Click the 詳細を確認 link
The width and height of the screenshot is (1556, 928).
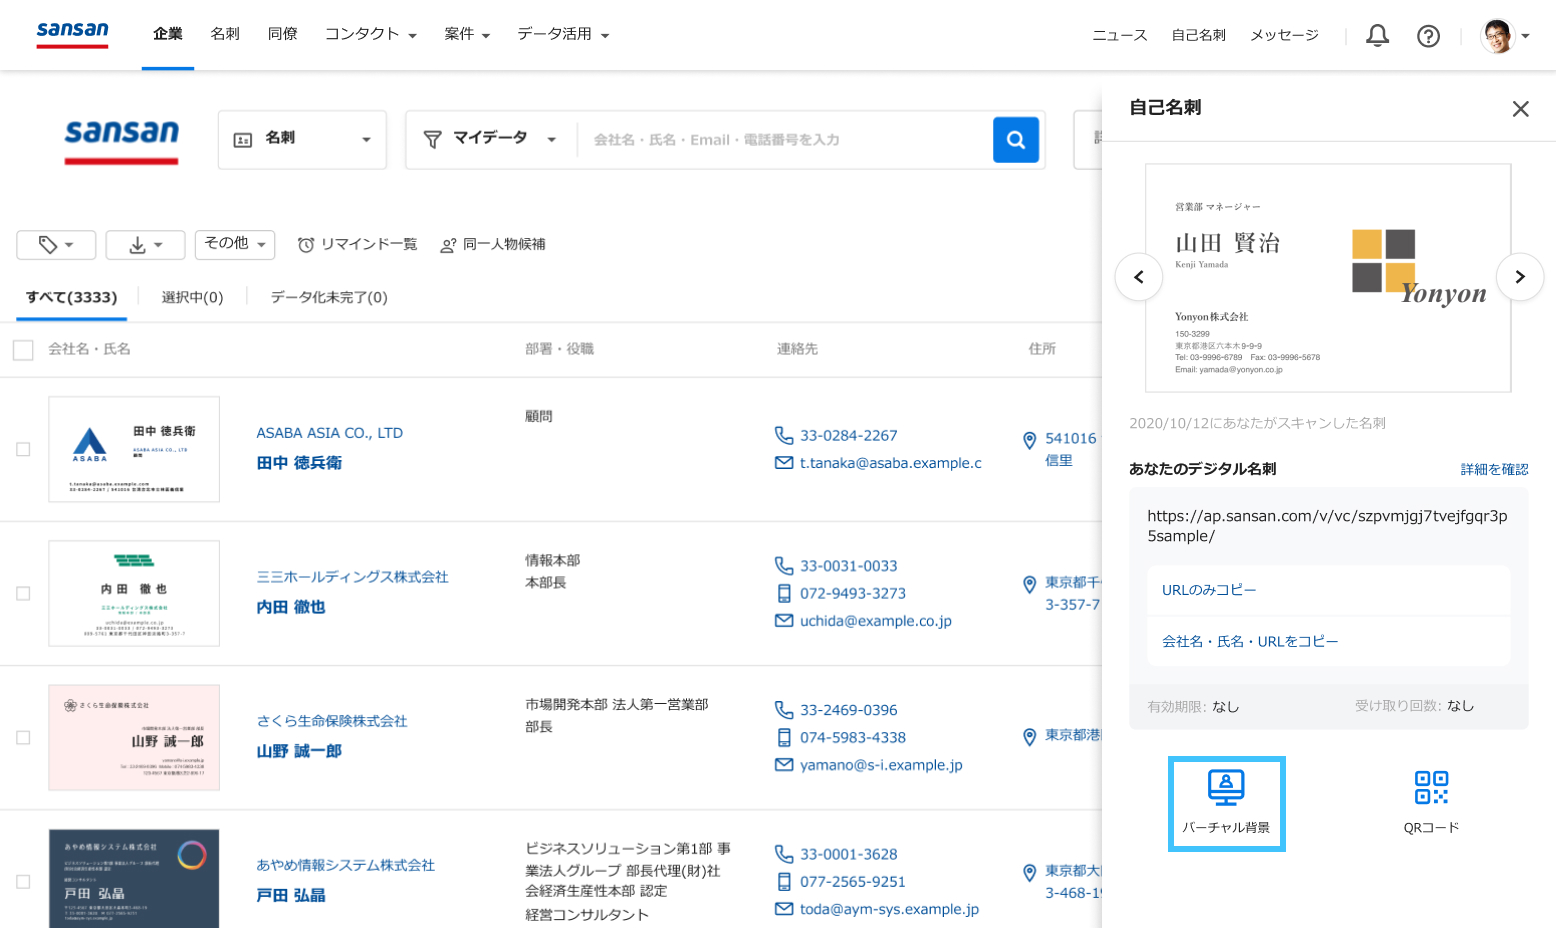(1494, 470)
